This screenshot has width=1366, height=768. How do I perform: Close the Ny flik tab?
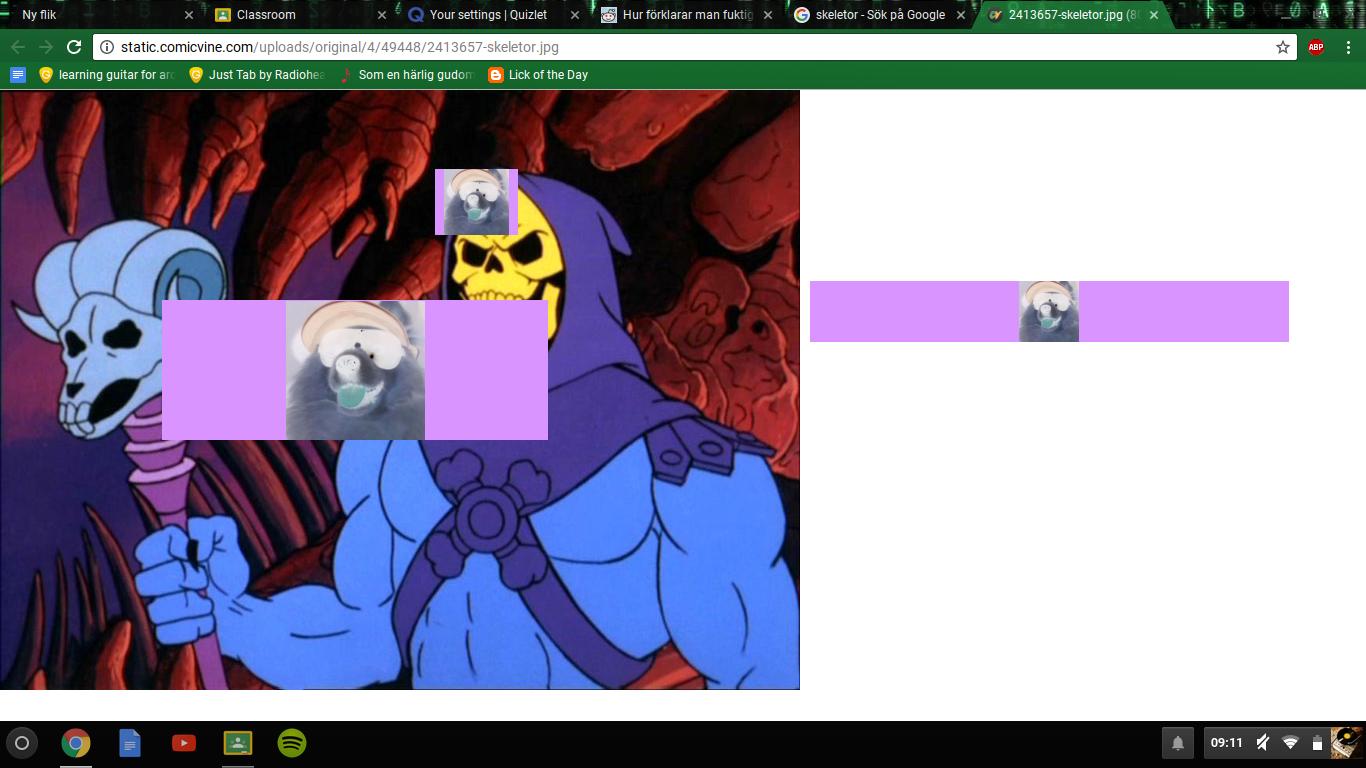coord(189,15)
